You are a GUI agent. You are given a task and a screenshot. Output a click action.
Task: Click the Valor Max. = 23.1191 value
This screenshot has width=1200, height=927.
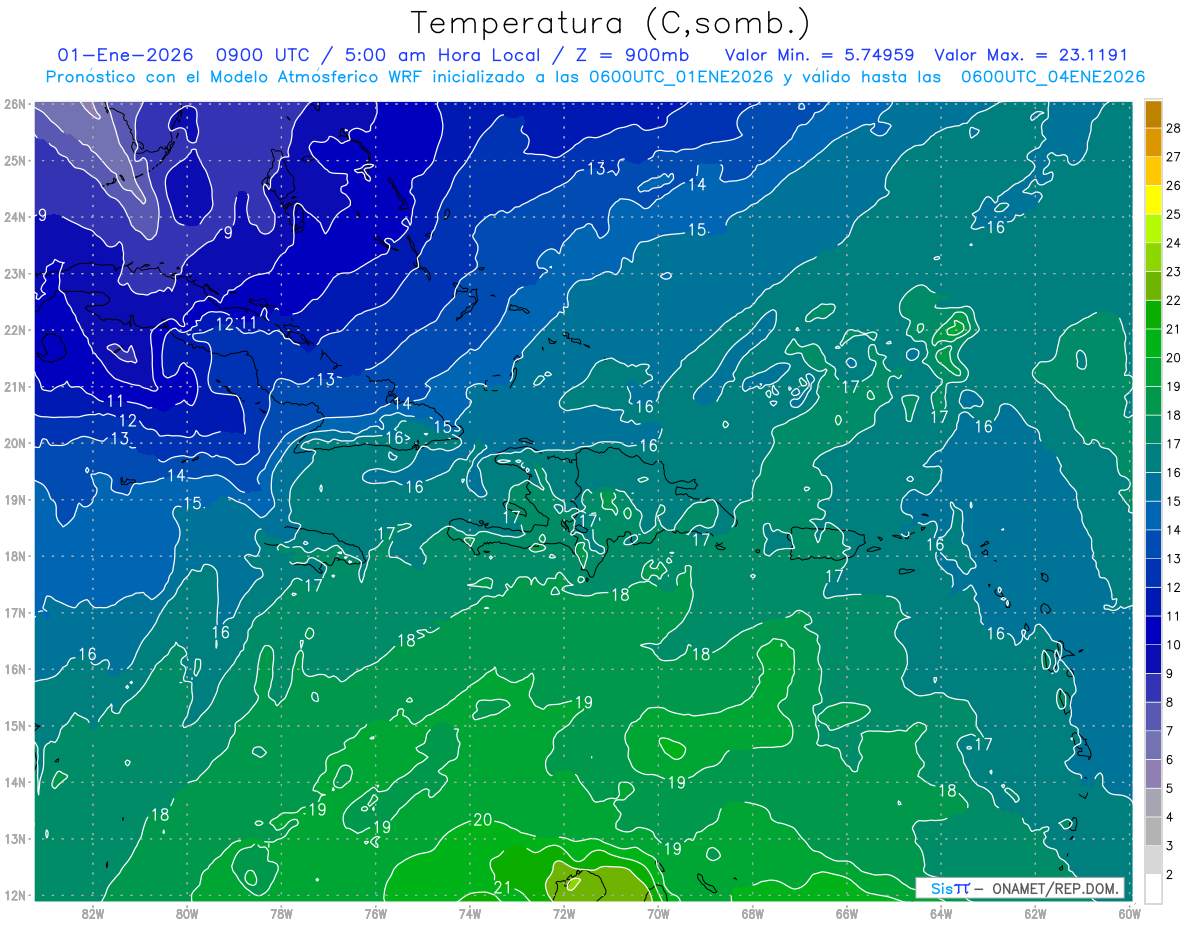coord(1031,55)
